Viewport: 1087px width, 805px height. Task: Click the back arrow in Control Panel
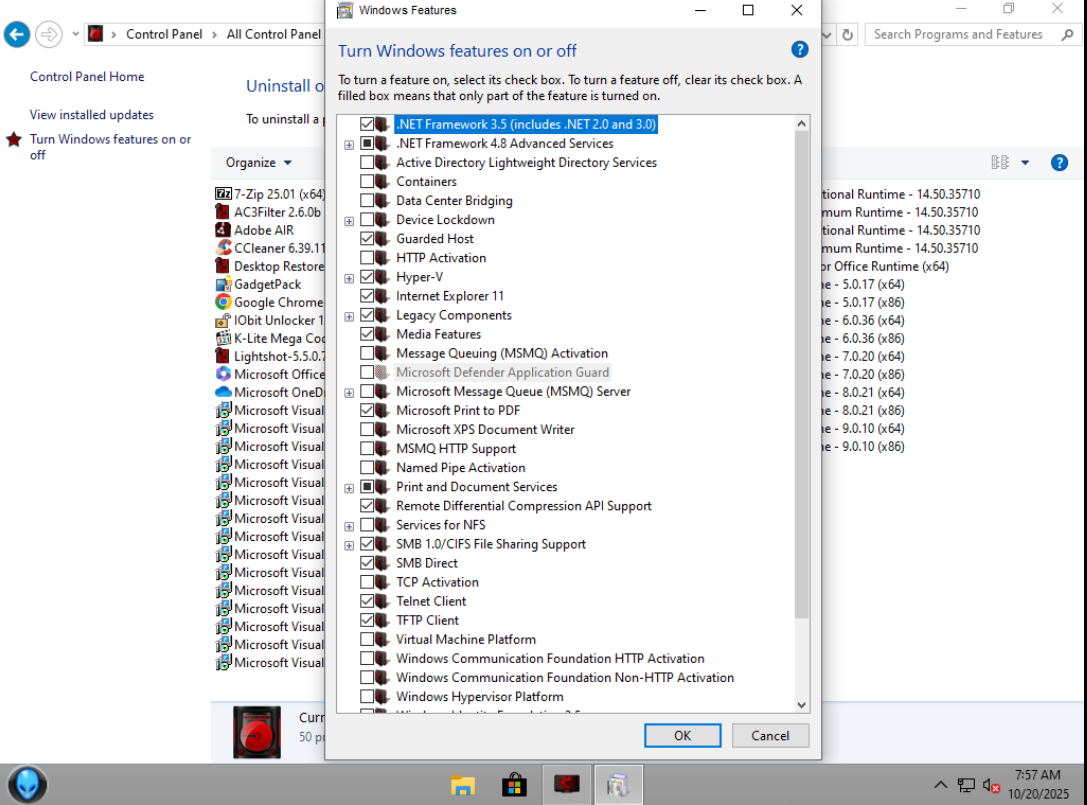pos(17,34)
